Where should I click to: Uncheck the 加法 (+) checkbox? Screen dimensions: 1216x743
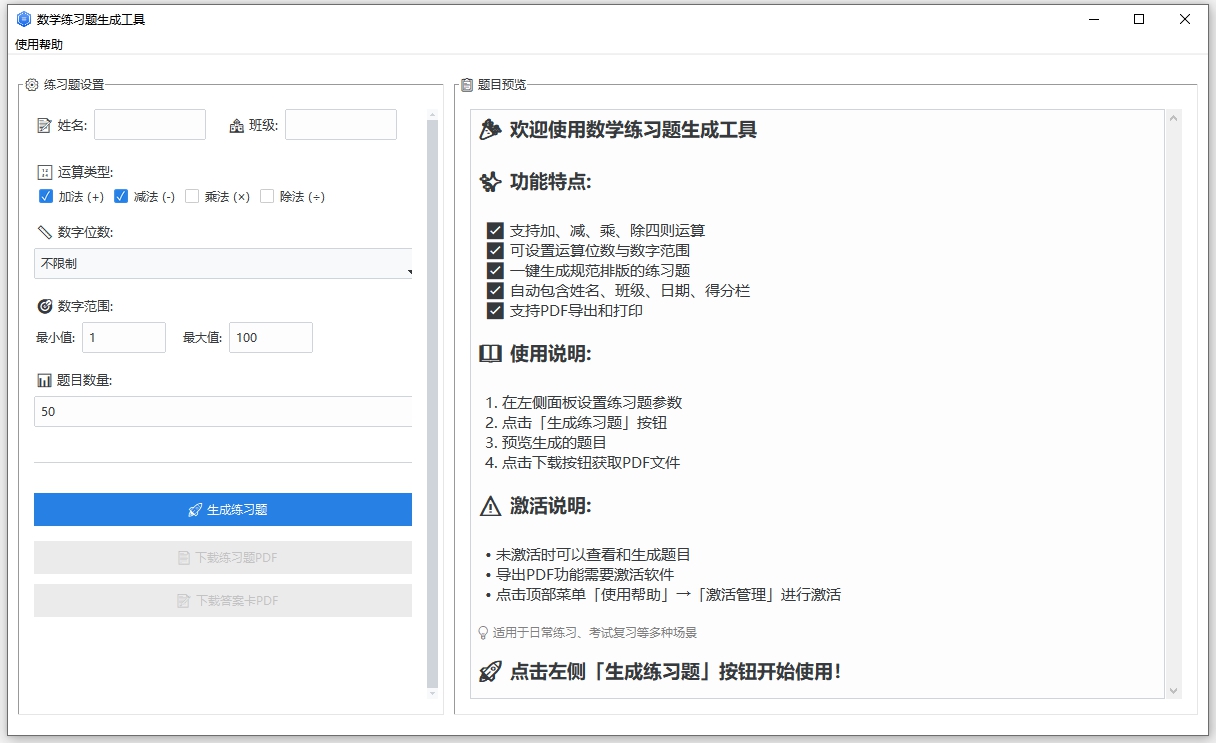click(x=45, y=196)
